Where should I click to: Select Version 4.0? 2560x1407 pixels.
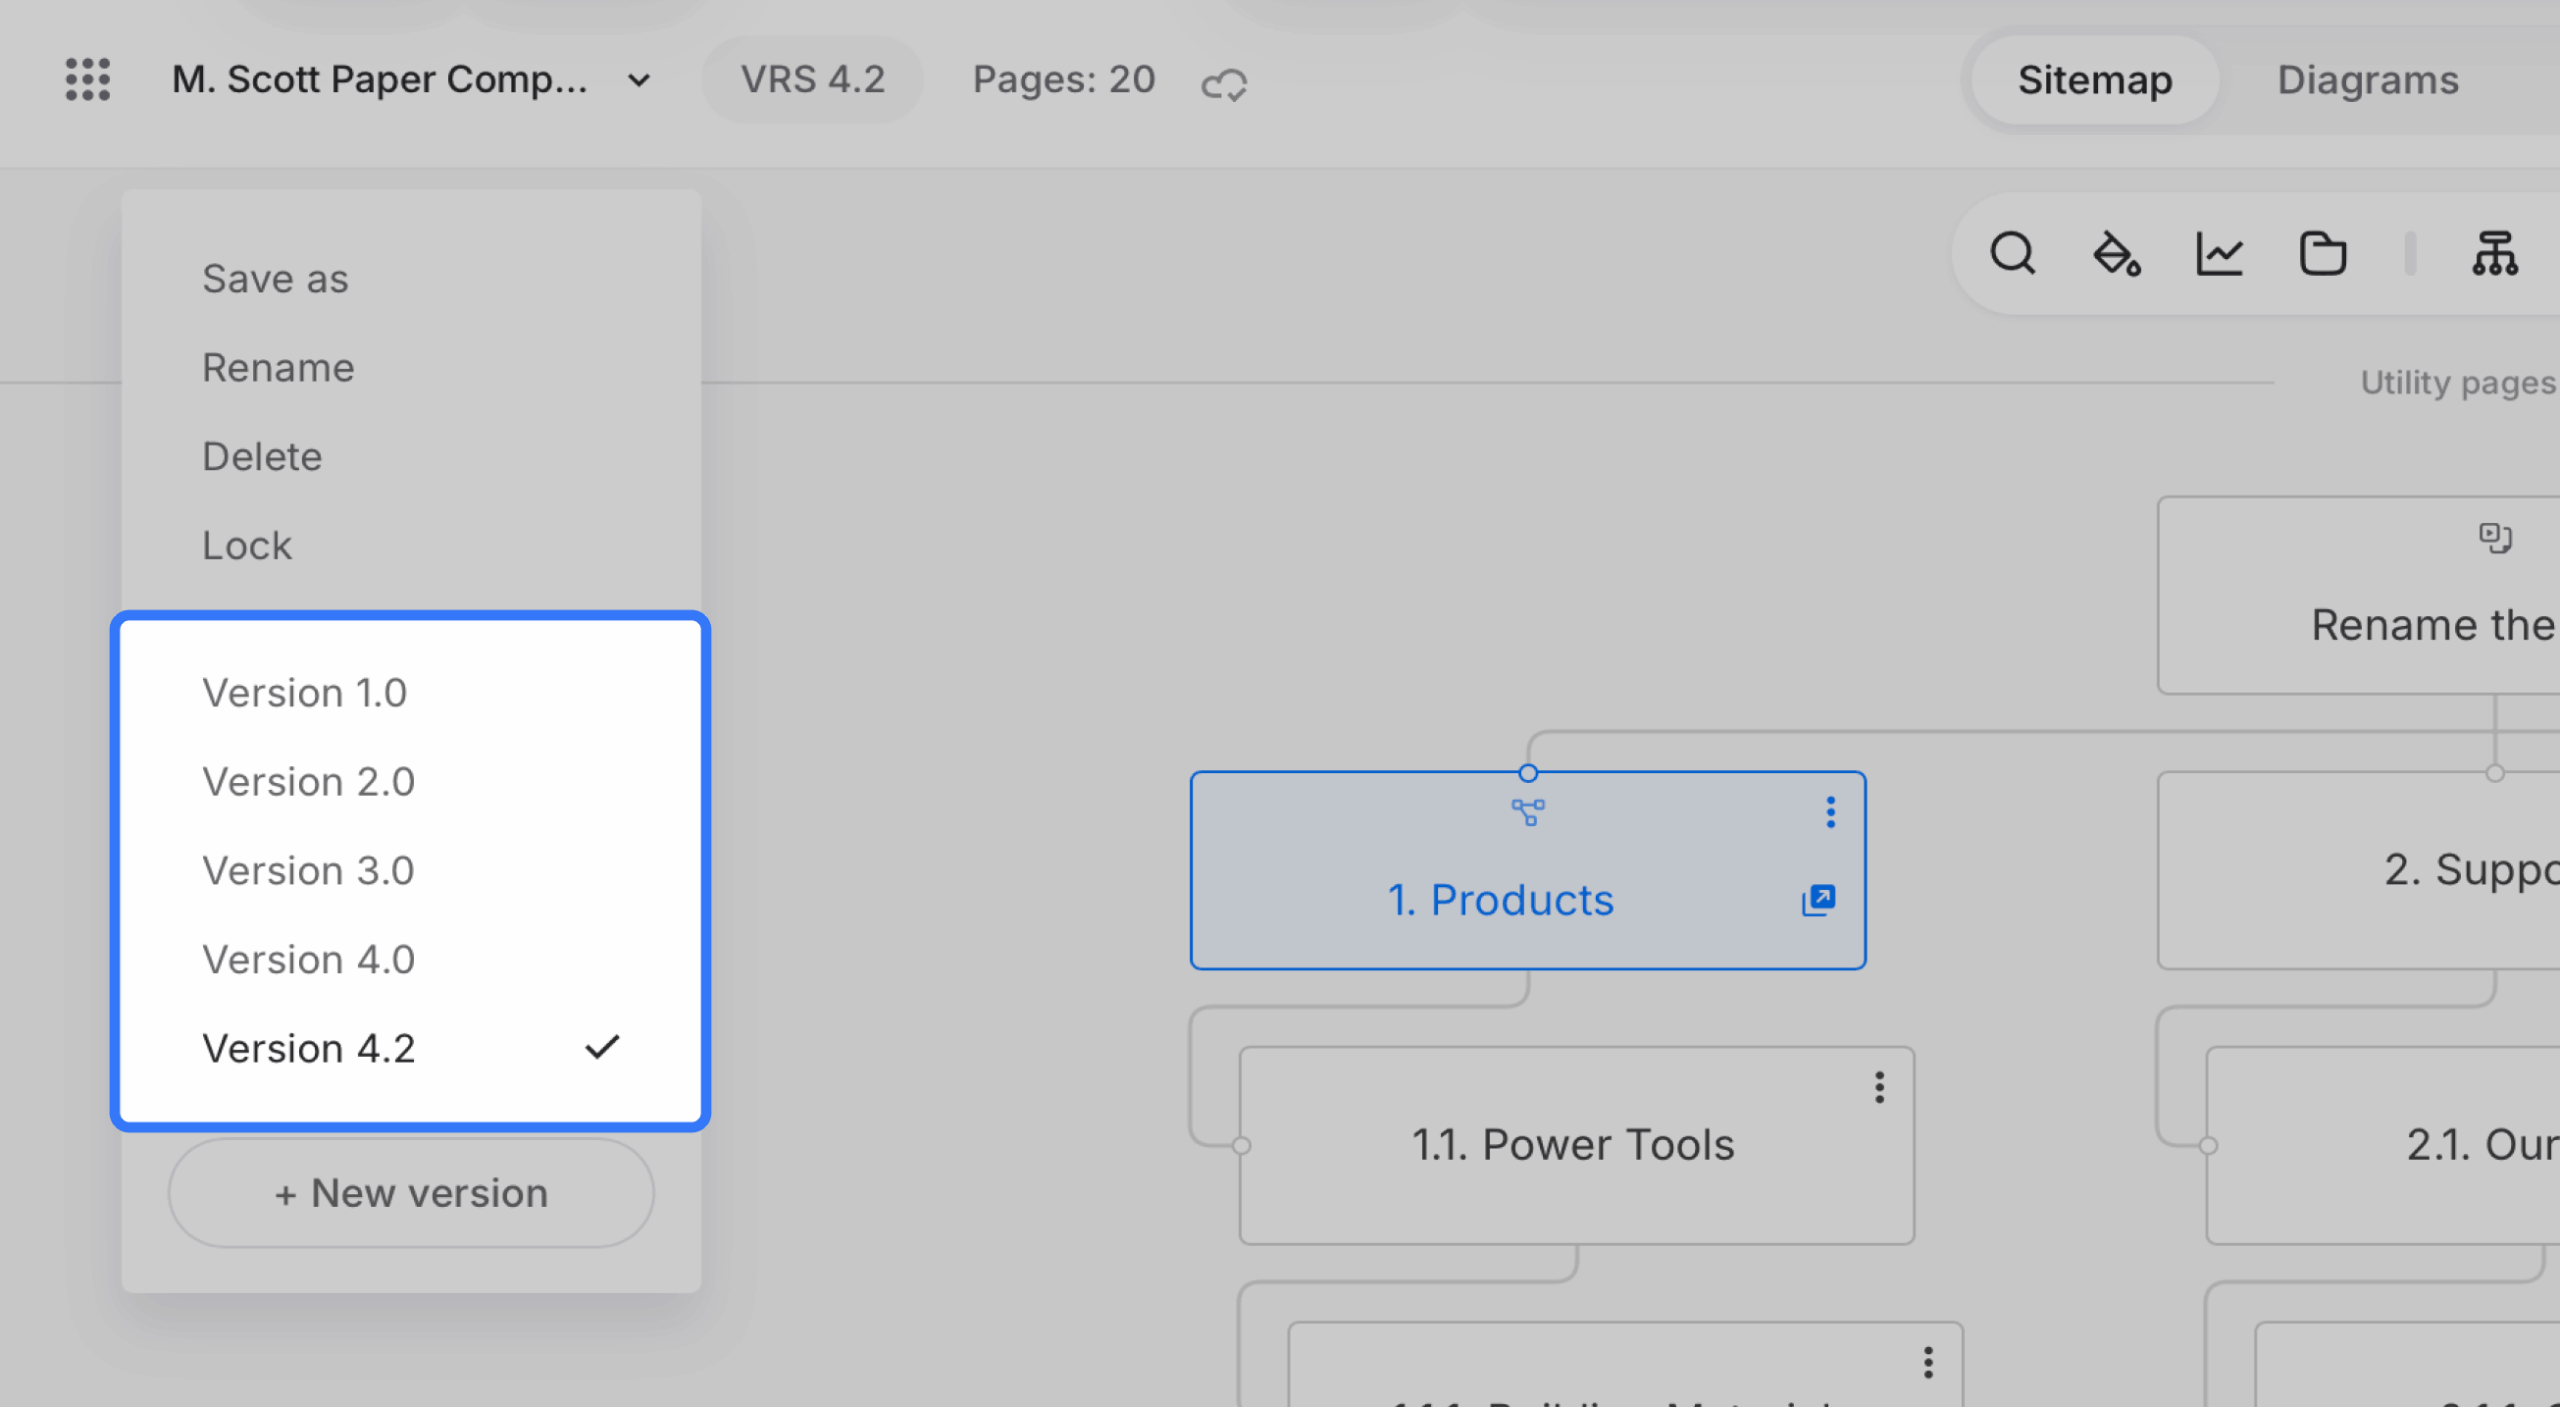point(410,959)
